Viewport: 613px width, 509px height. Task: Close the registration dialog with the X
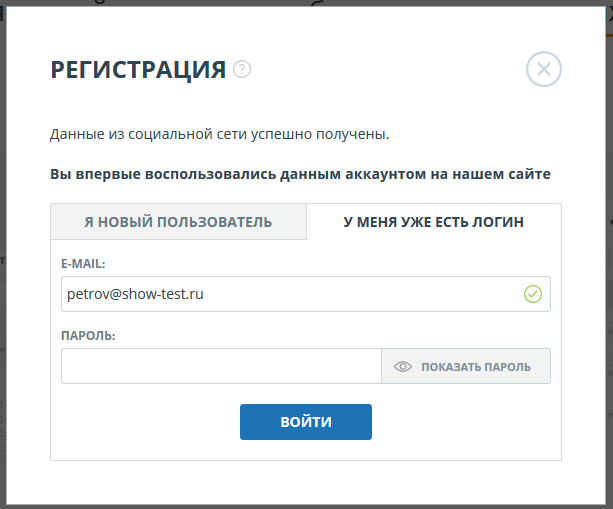click(544, 69)
